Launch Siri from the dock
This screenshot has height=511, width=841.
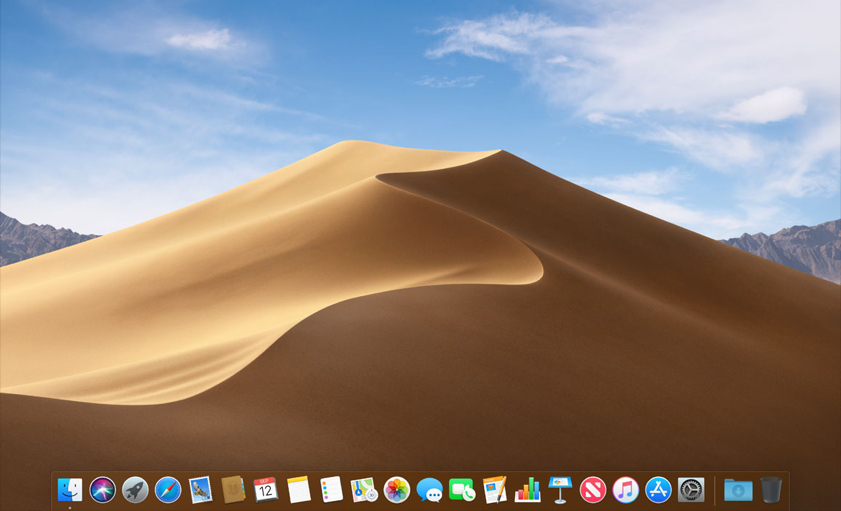102,489
